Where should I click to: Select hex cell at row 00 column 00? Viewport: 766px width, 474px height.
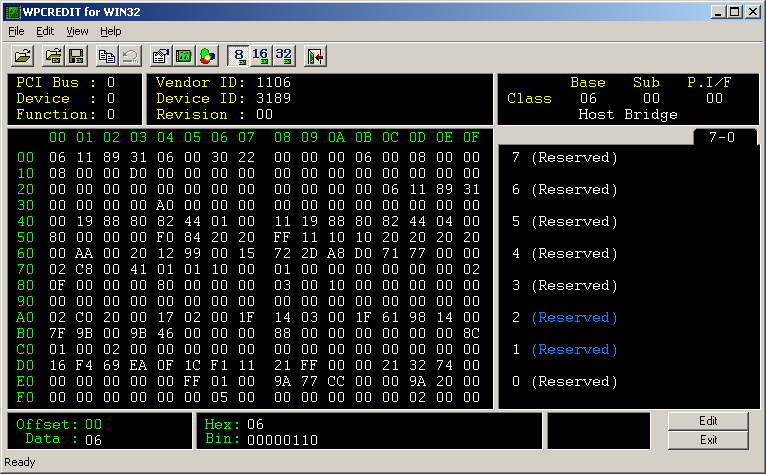pos(57,157)
